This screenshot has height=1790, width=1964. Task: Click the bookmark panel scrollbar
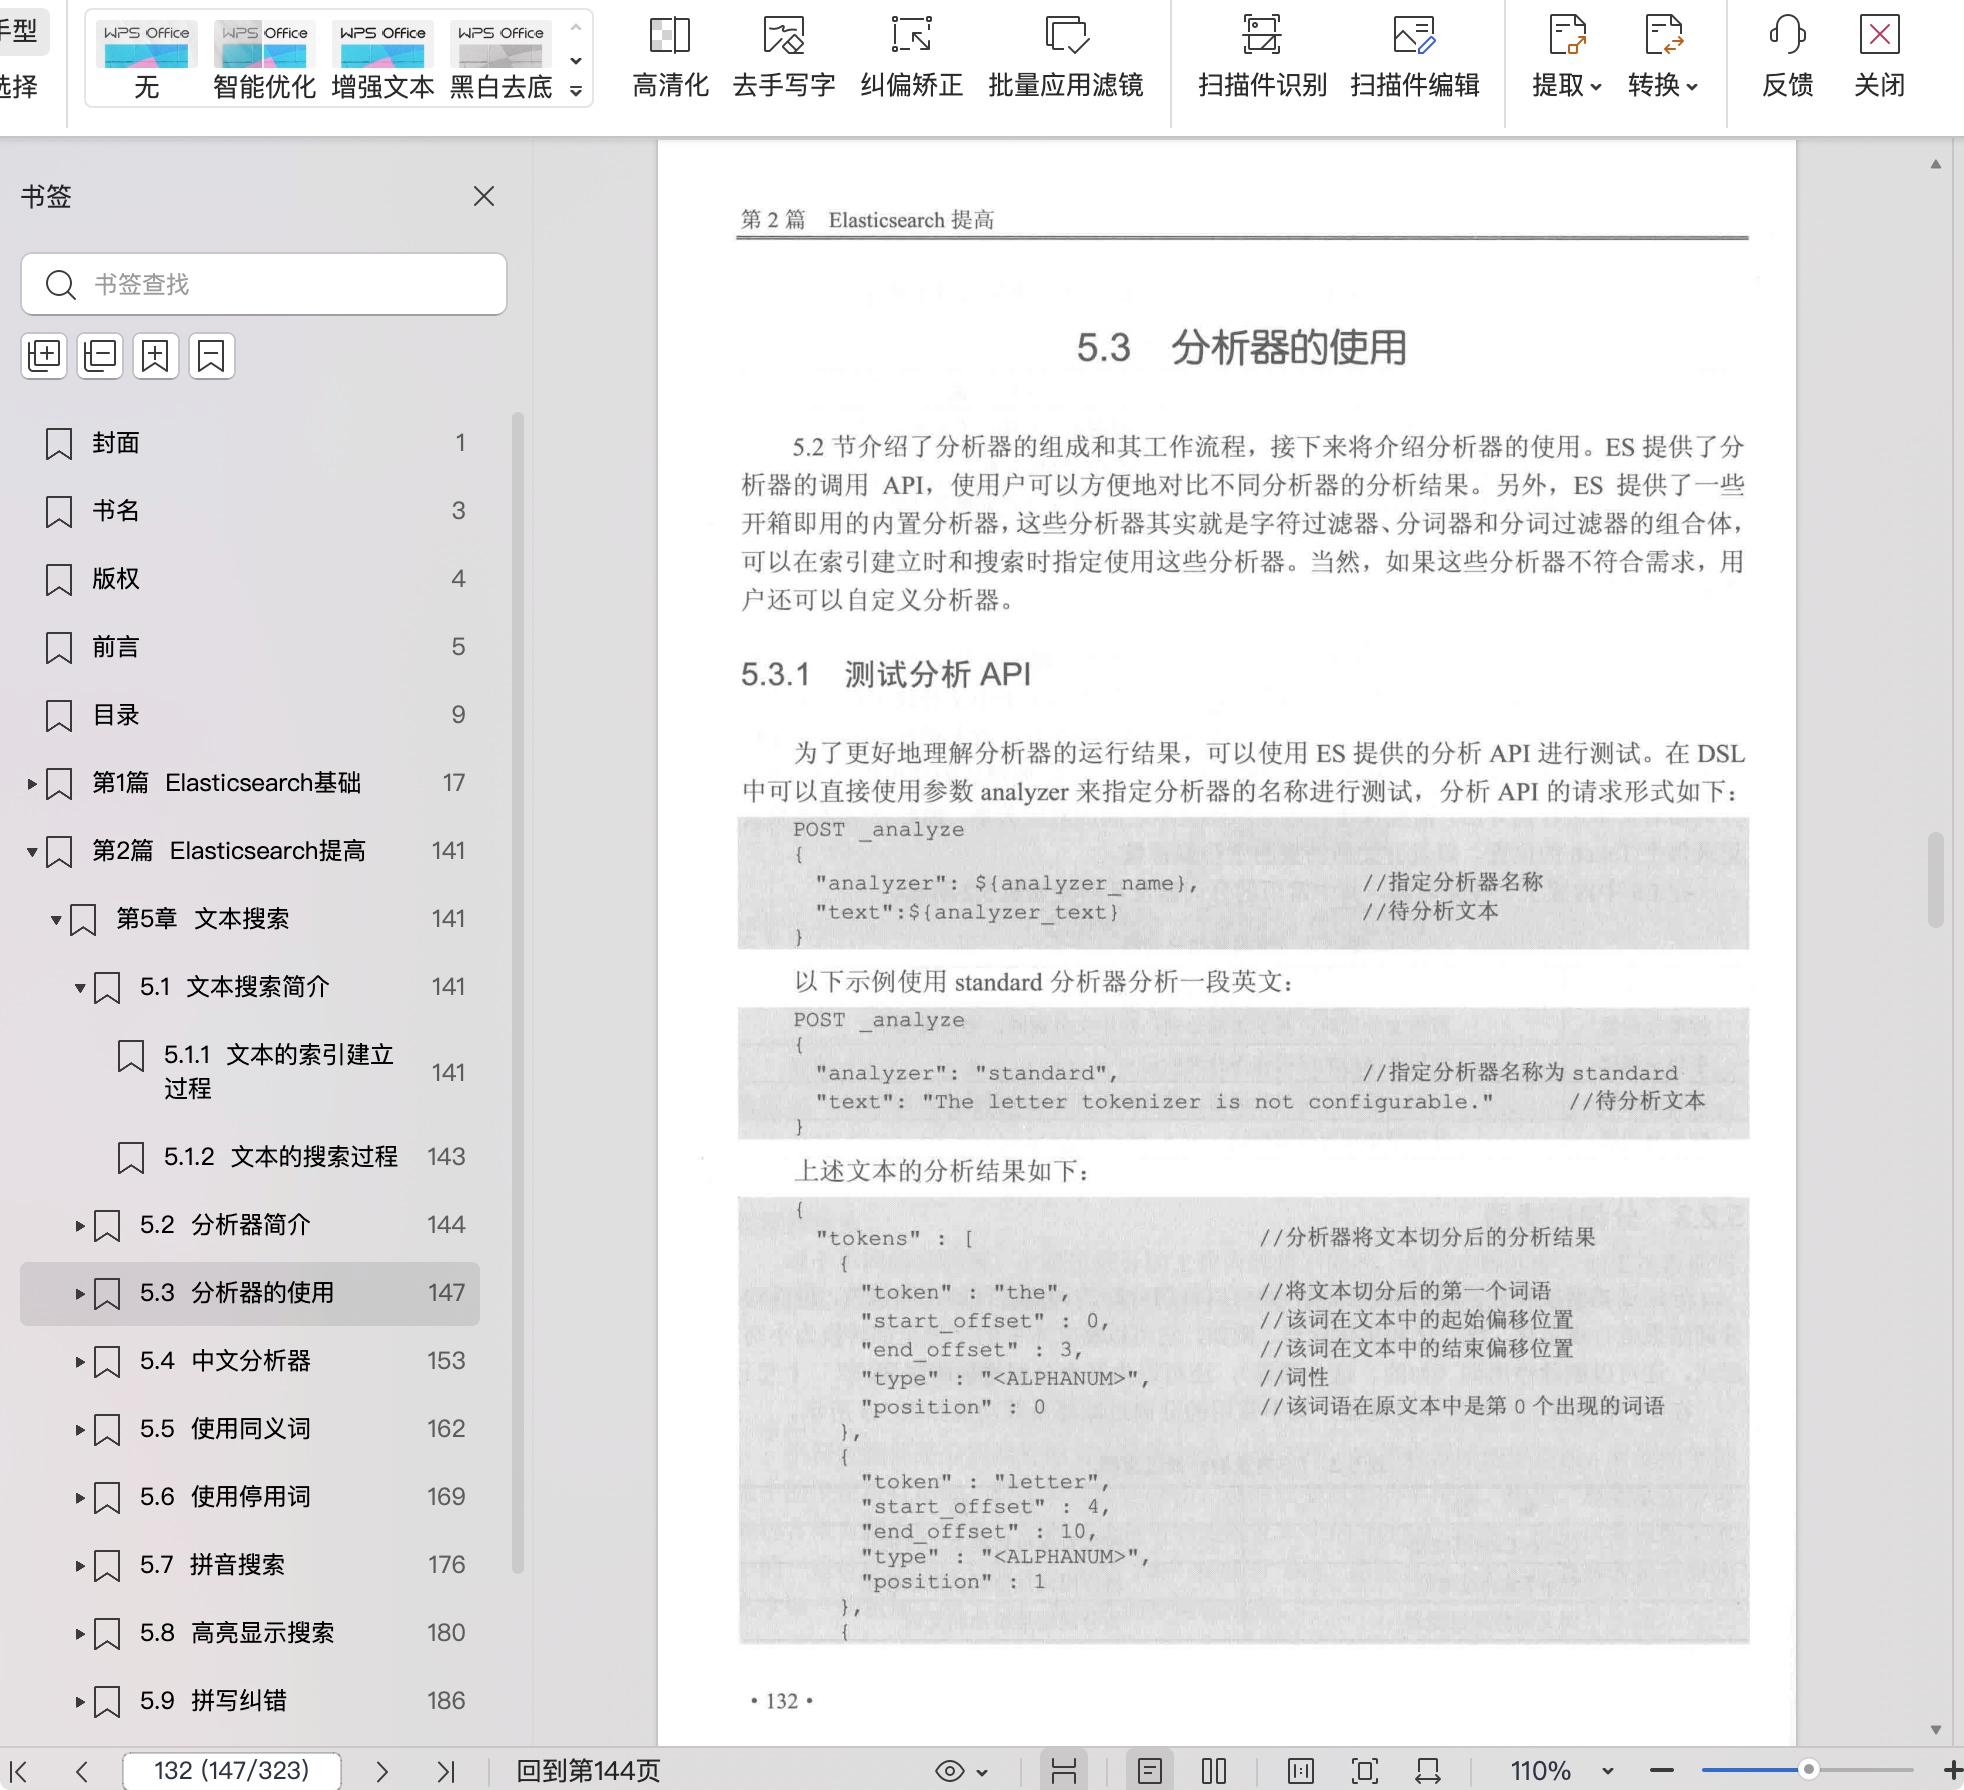pos(518,991)
